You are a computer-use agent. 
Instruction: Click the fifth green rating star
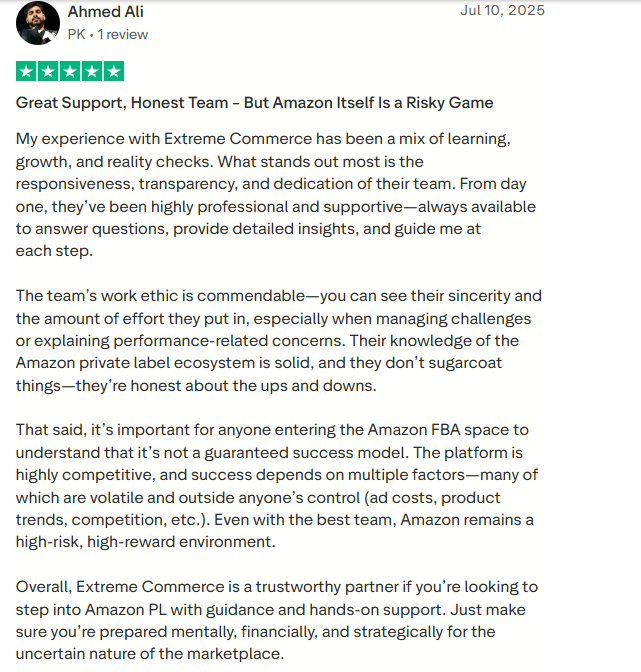(x=114, y=71)
